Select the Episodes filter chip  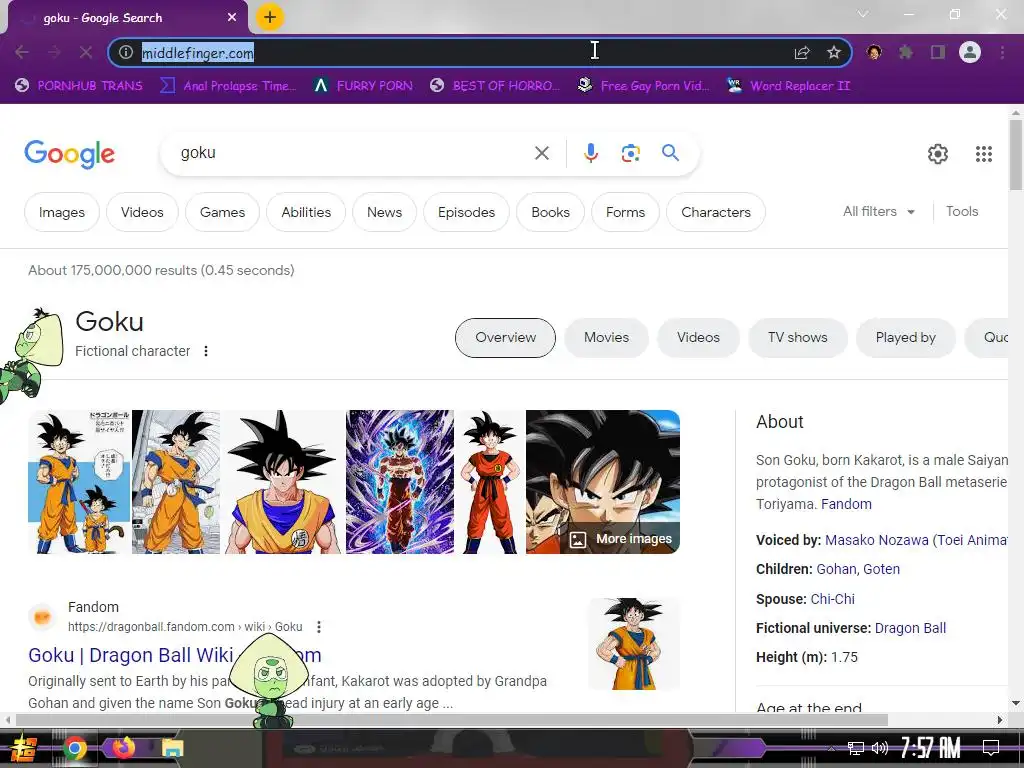(x=466, y=212)
